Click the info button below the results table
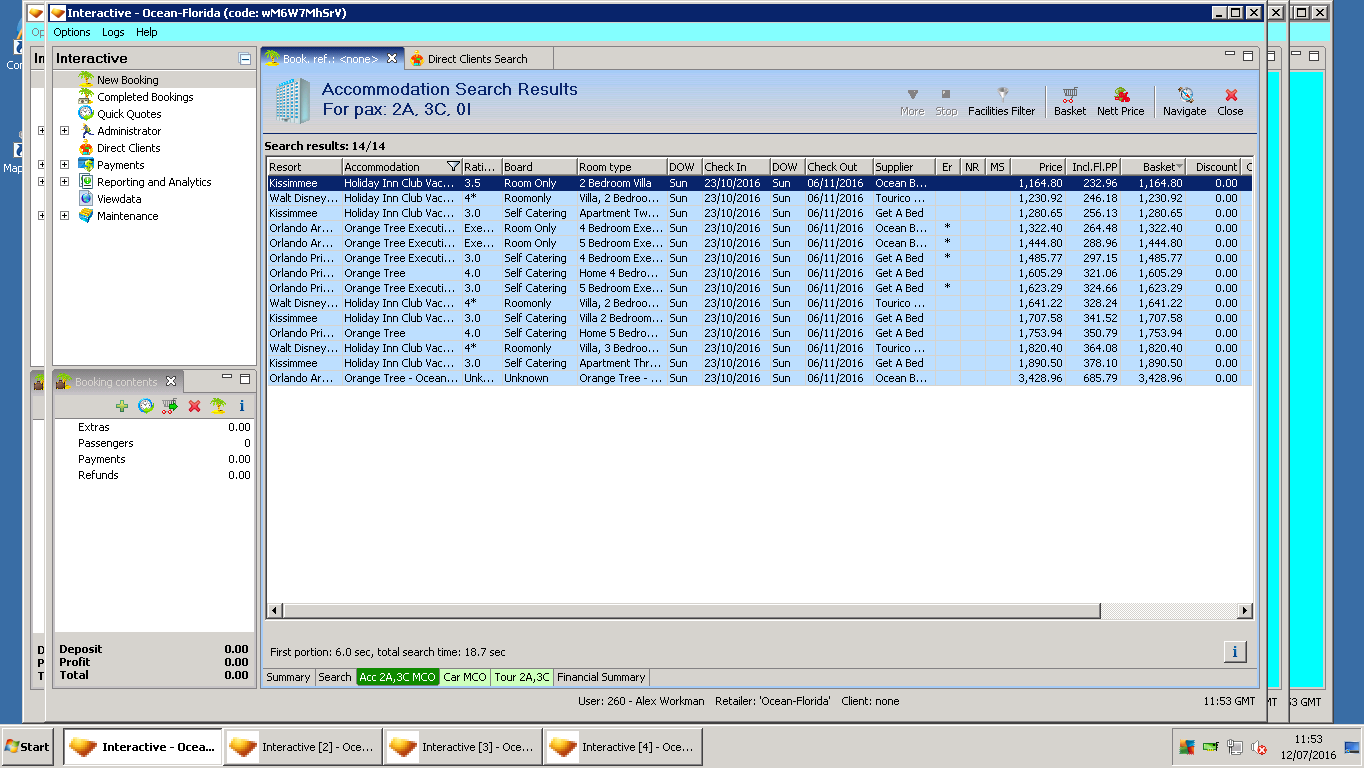This screenshot has width=1364, height=768. (1234, 652)
